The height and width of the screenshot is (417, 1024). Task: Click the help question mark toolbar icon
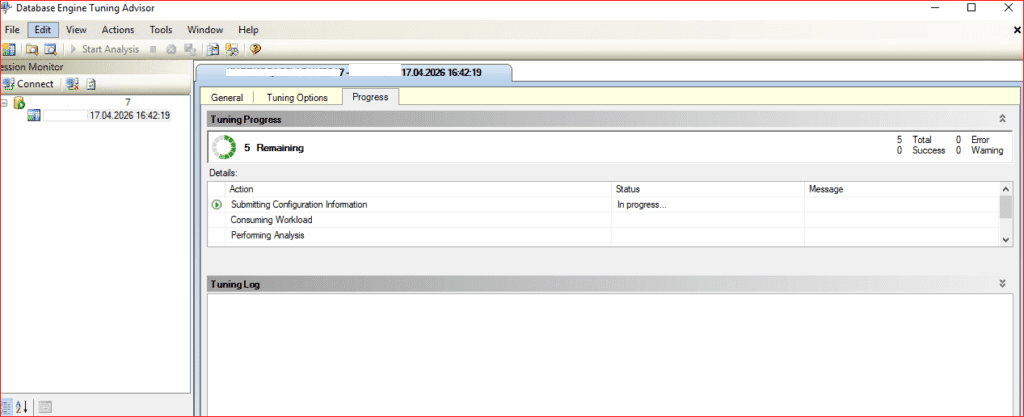255,48
